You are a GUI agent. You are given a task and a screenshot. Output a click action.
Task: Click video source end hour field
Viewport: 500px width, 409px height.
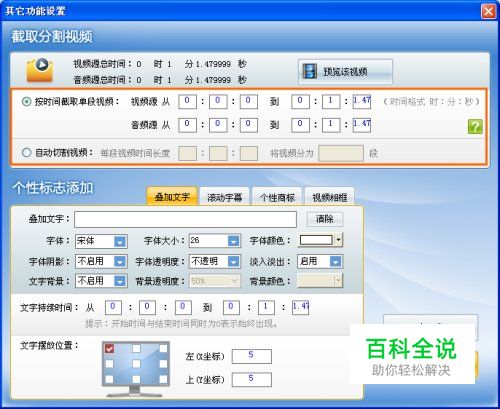pos(300,102)
